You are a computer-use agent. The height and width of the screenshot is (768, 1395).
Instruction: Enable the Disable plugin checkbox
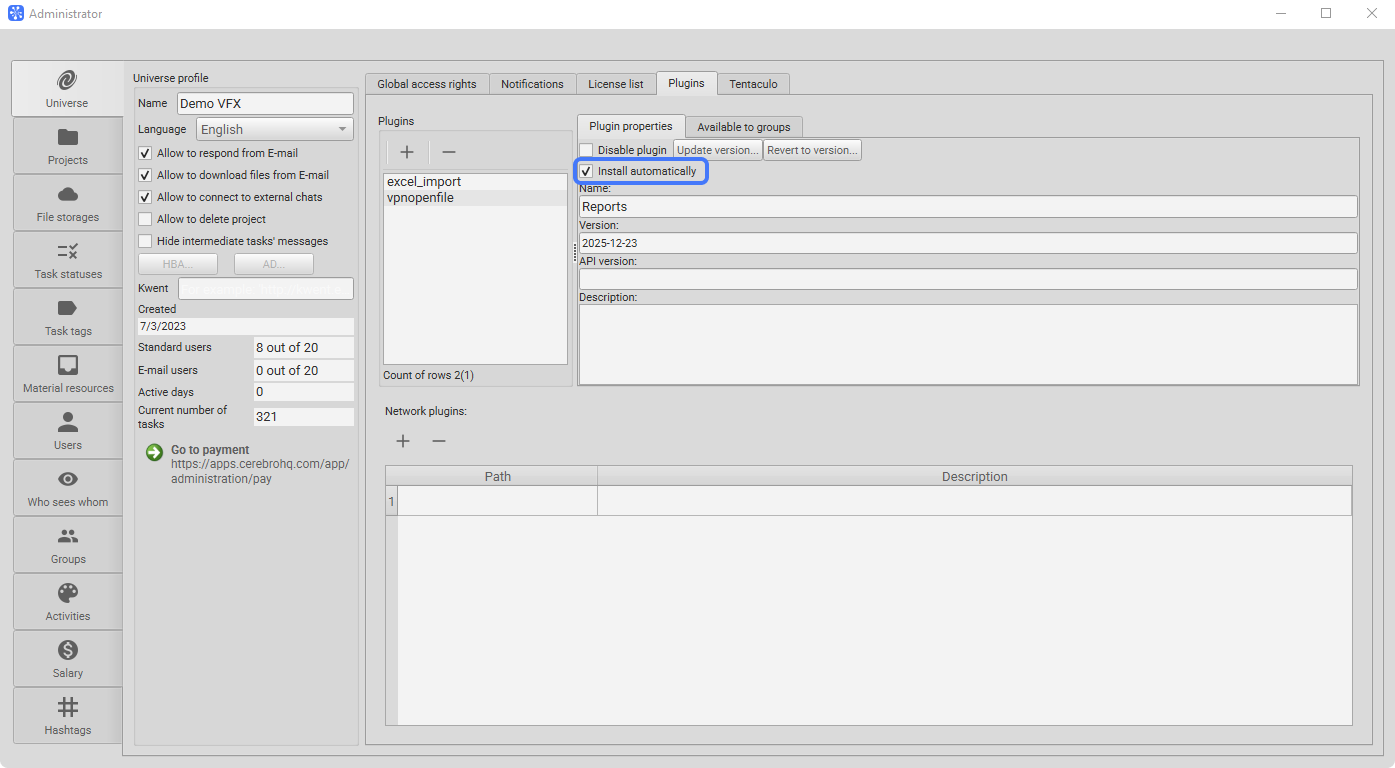pos(587,150)
